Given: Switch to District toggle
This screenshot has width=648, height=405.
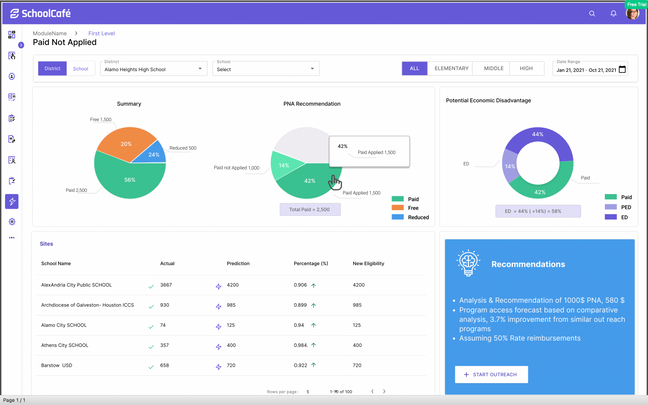Looking at the screenshot, I should pyautogui.click(x=52, y=69).
